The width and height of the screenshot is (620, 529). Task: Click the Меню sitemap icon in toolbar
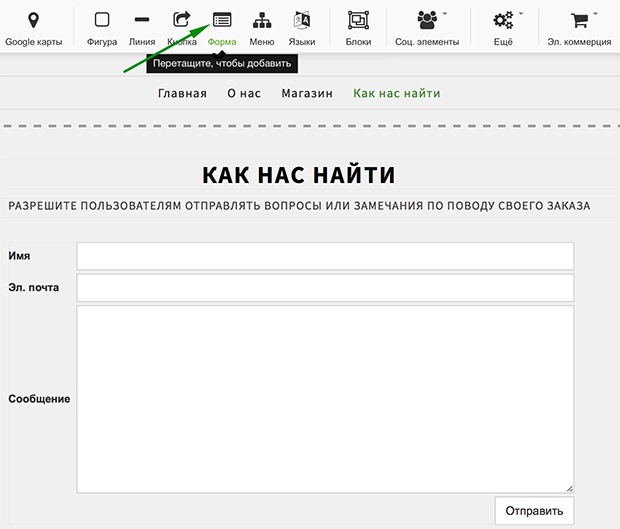[x=262, y=20]
